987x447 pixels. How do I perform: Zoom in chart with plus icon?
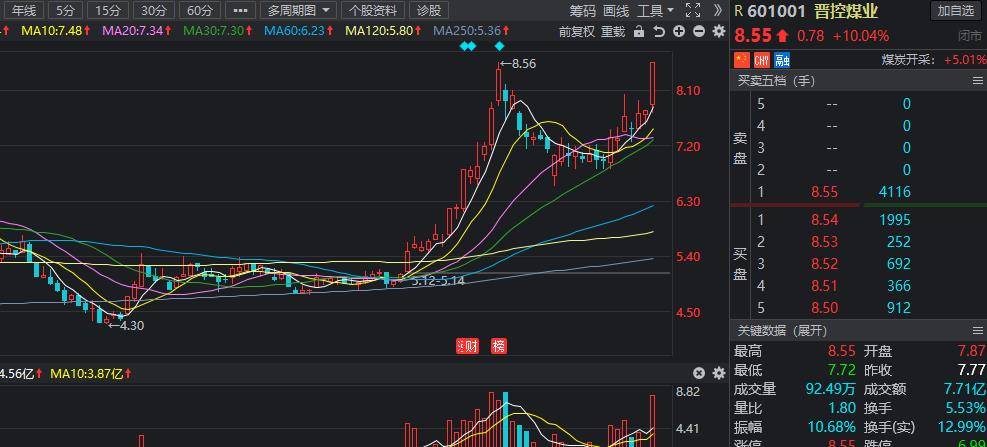tap(679, 31)
